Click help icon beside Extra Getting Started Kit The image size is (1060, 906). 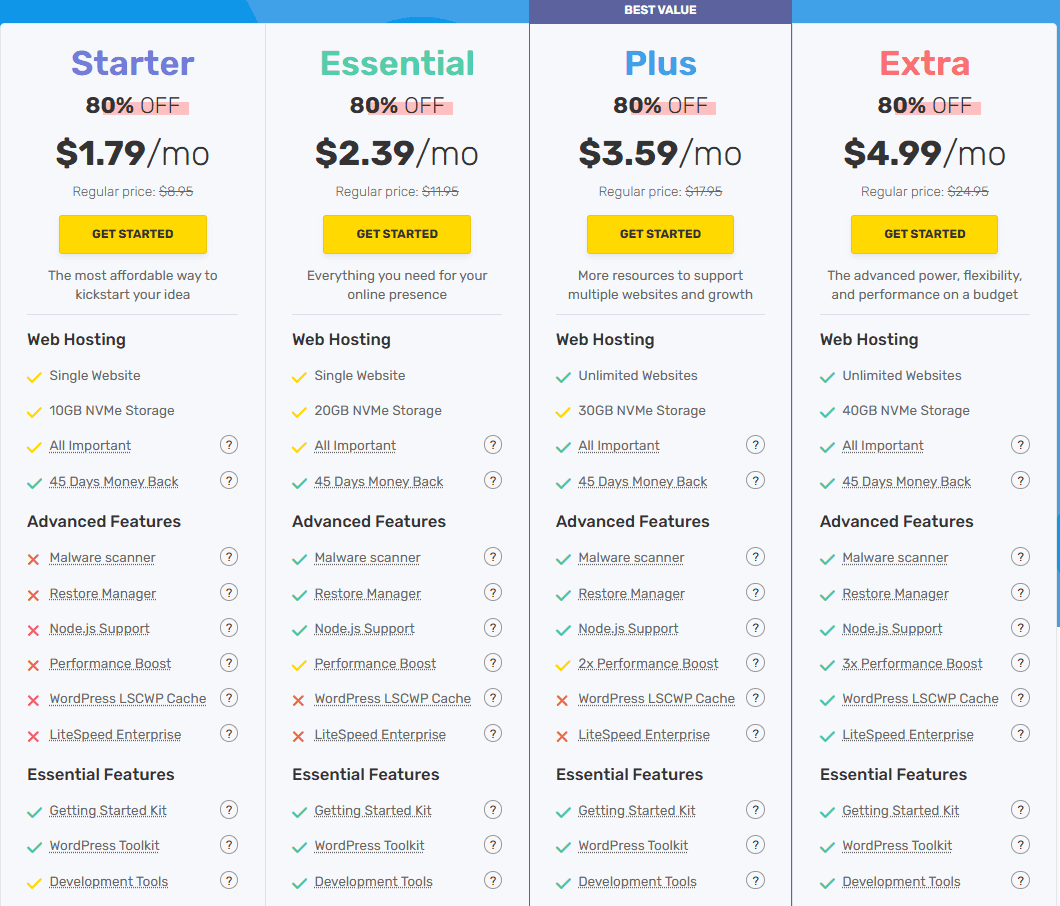[x=1020, y=810]
